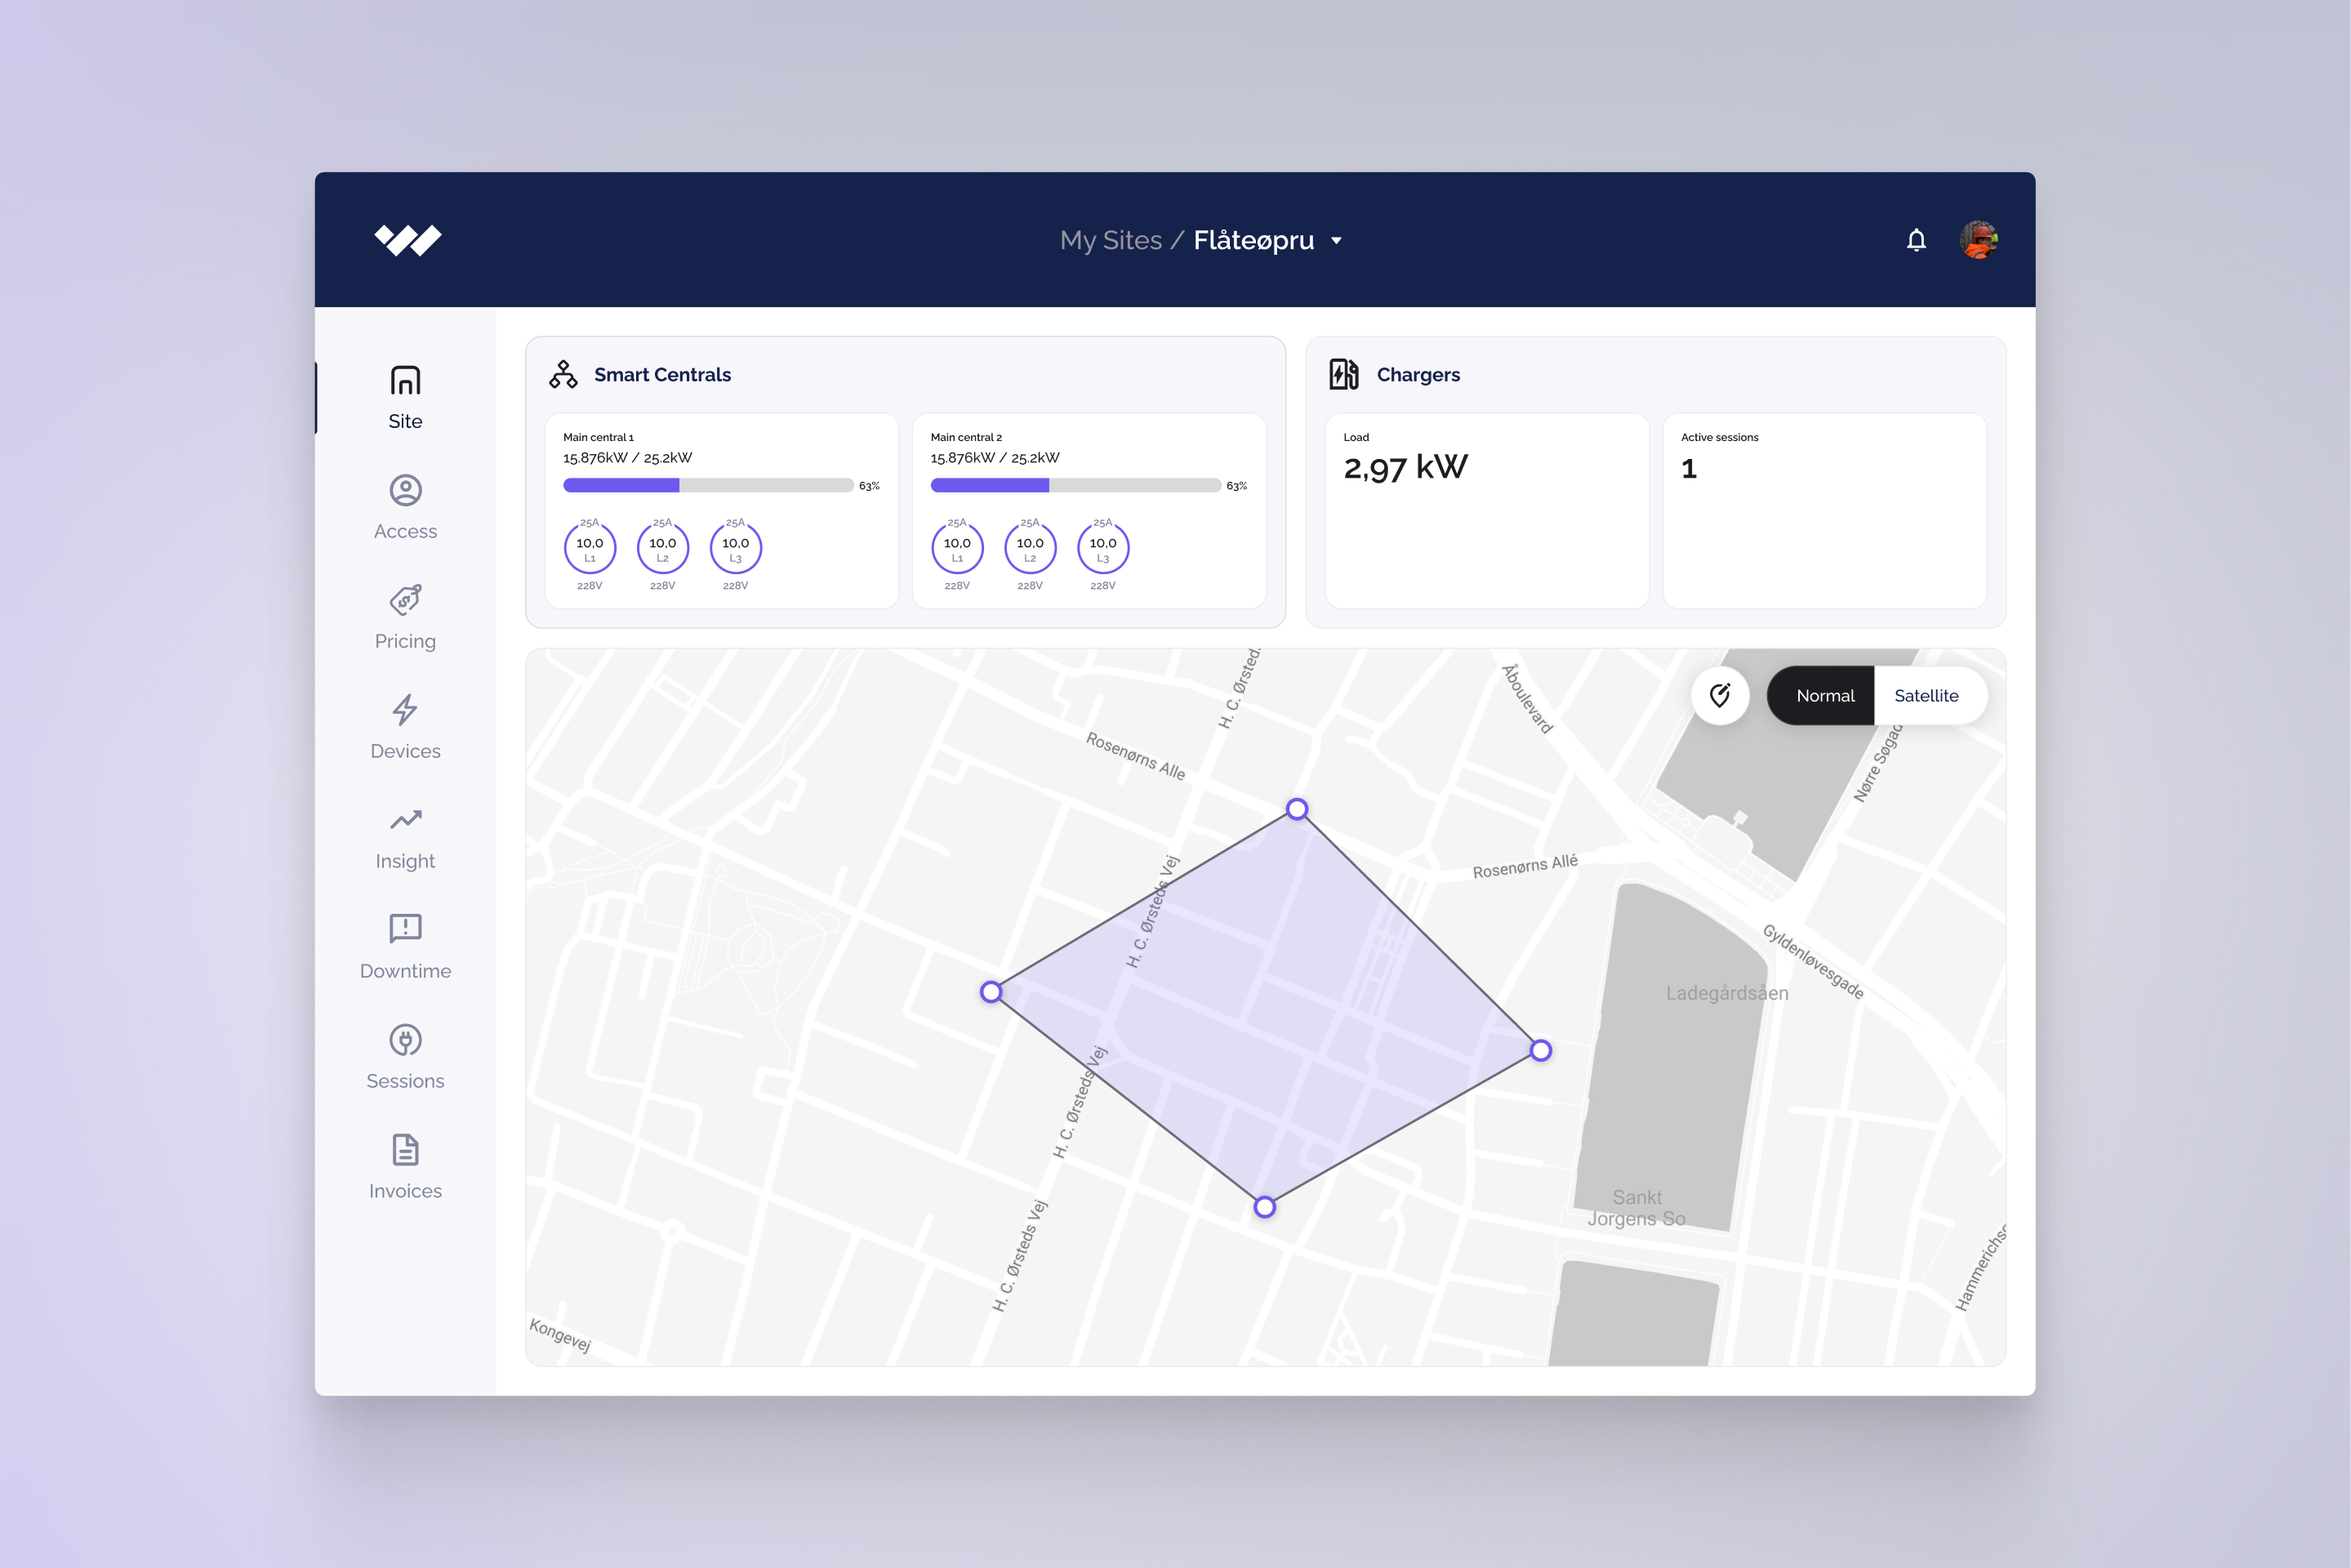The image size is (2351, 1568).
Task: Open the Site section in sidebar
Action: tap(405, 397)
